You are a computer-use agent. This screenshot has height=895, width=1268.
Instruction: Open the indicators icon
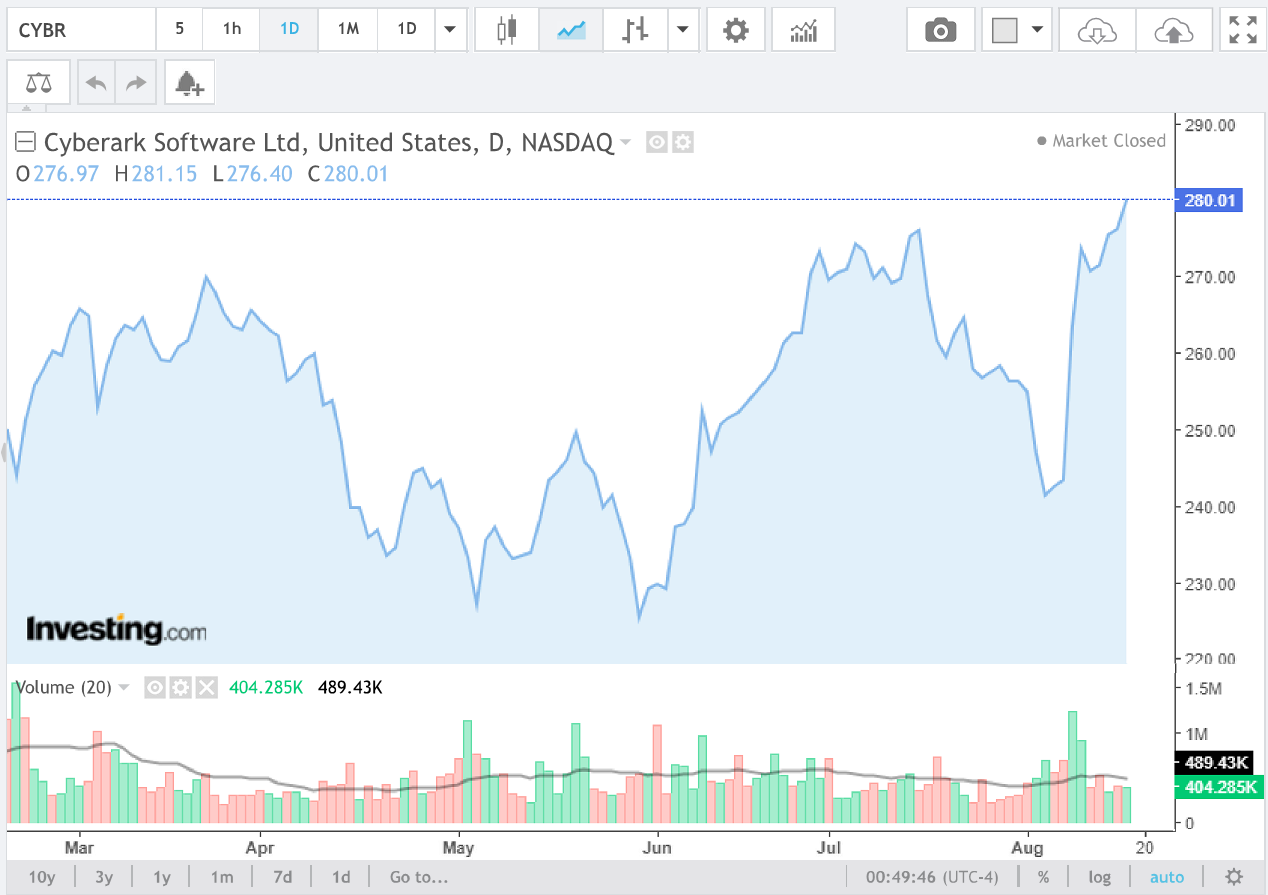click(804, 29)
